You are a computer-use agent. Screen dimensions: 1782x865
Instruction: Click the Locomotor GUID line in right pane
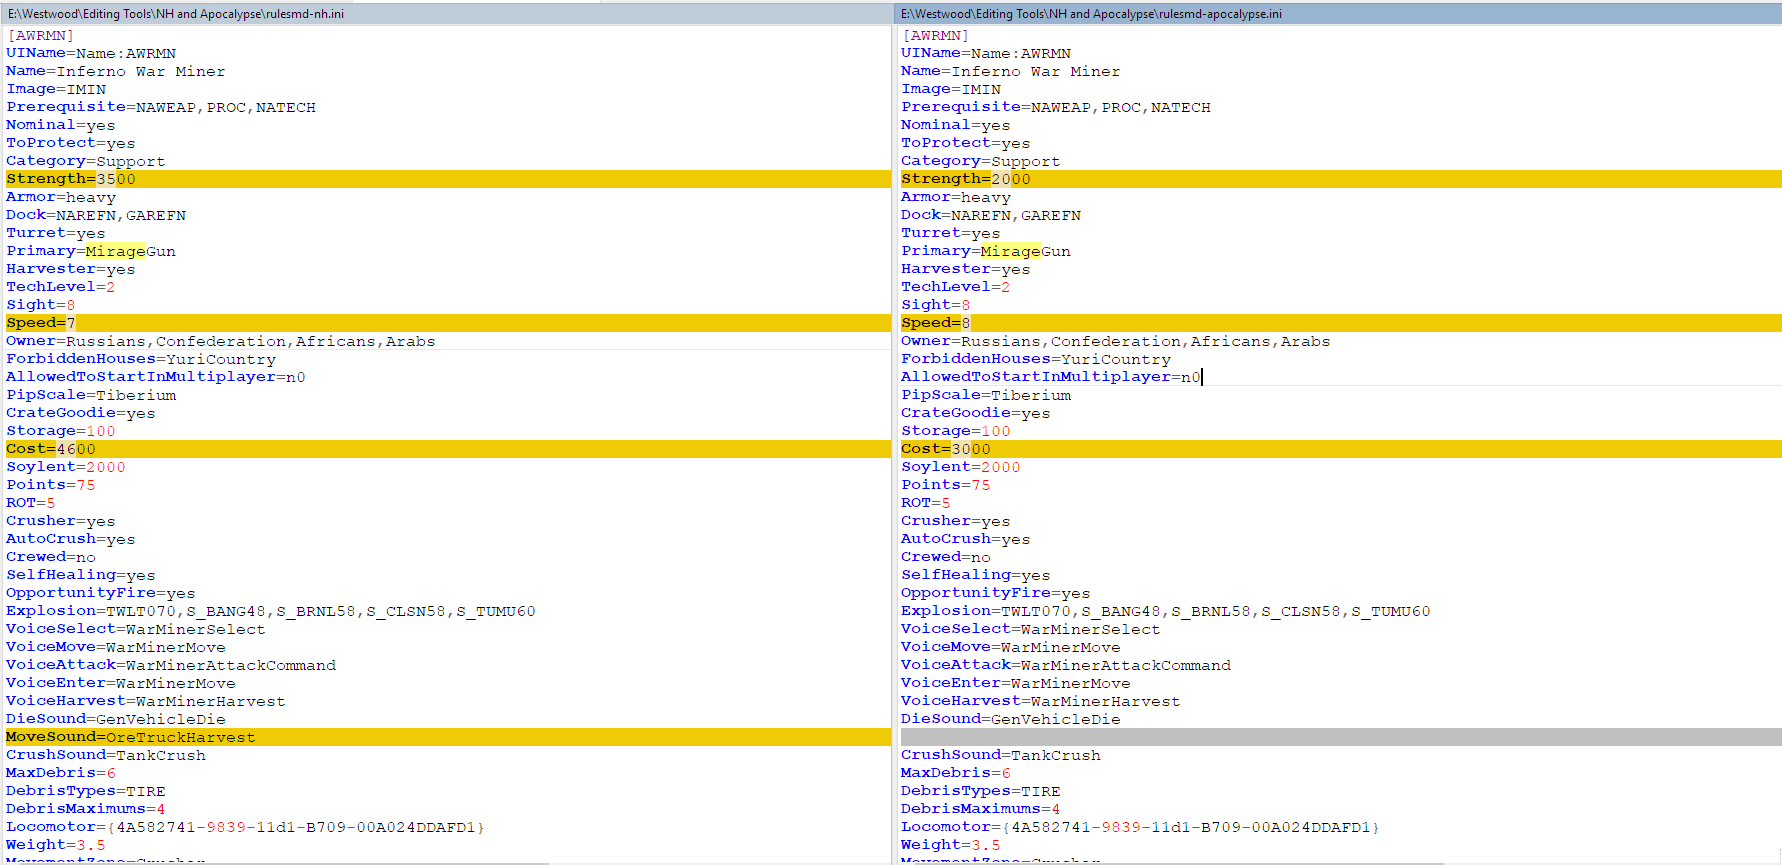click(1141, 827)
